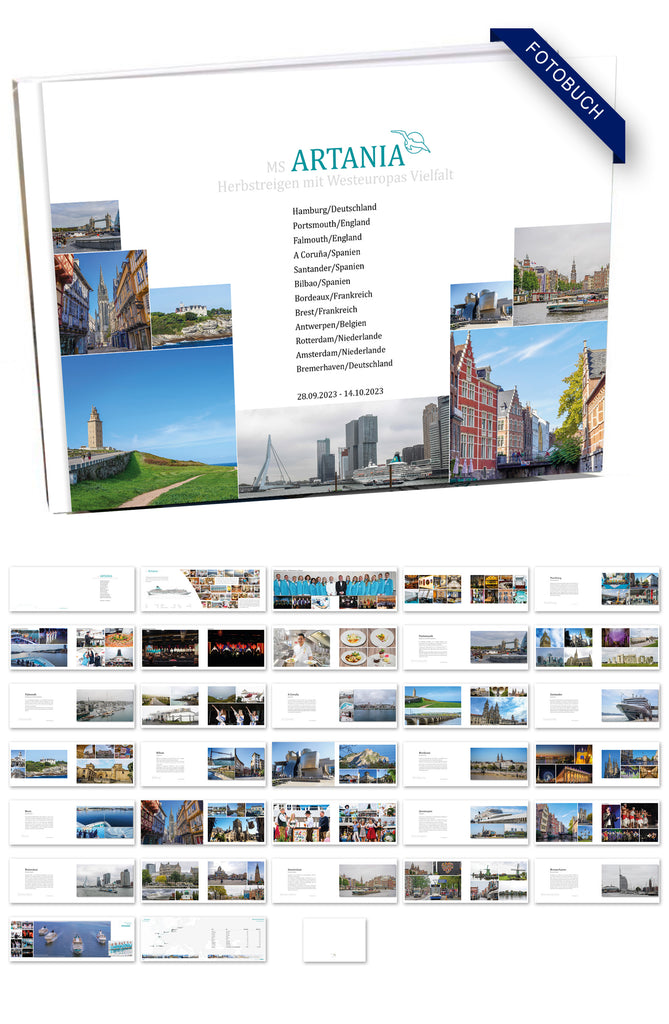The image size is (669, 1024).
Task: Open the Portsmouth Tower Bridge spread
Action: tap(466, 647)
